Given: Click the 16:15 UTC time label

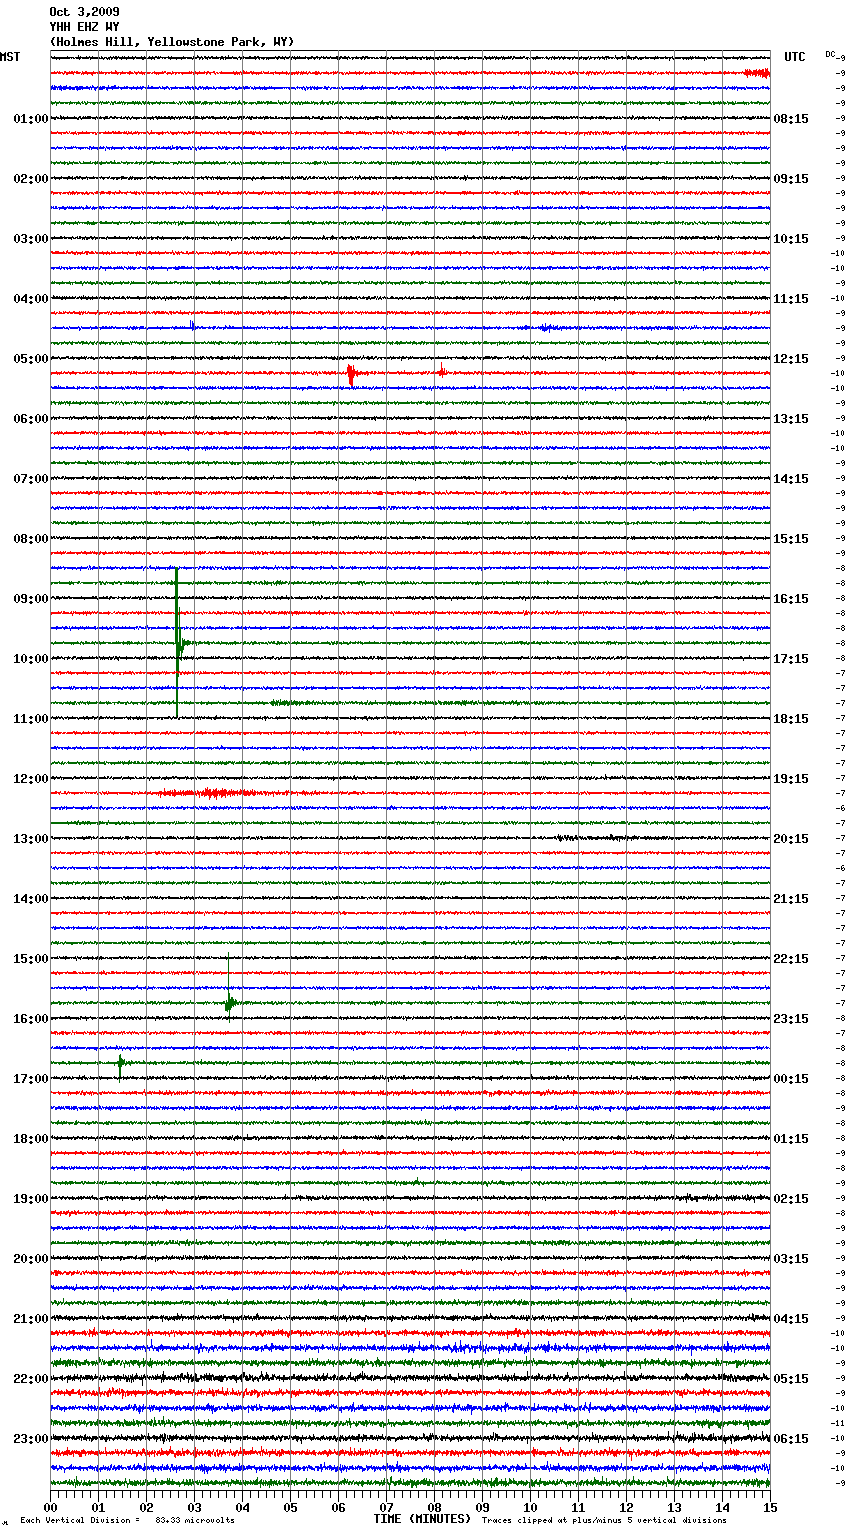Looking at the screenshot, I should pyautogui.click(x=791, y=599).
